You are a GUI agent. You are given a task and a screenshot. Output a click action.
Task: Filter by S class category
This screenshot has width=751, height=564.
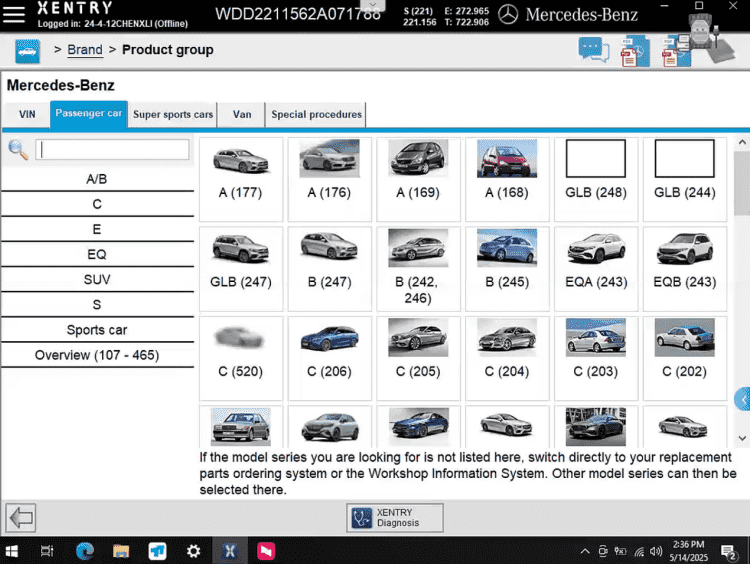click(x=97, y=305)
